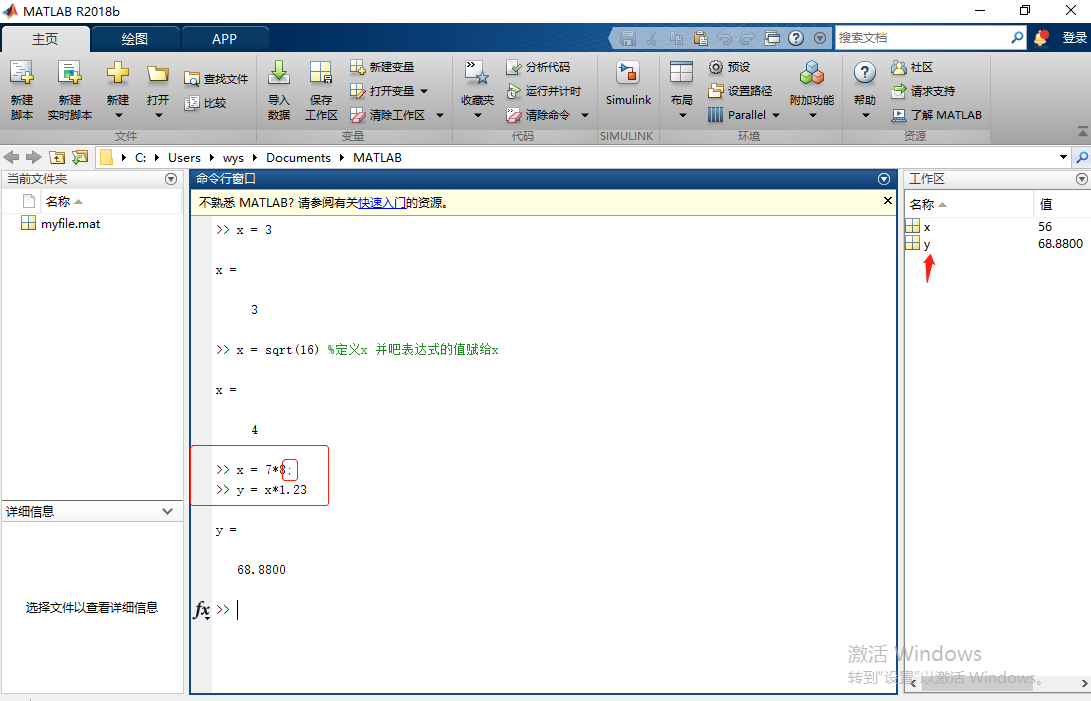Screen dimensions: 1091x701
Task: Select variable x in workspace
Action: [926, 227]
